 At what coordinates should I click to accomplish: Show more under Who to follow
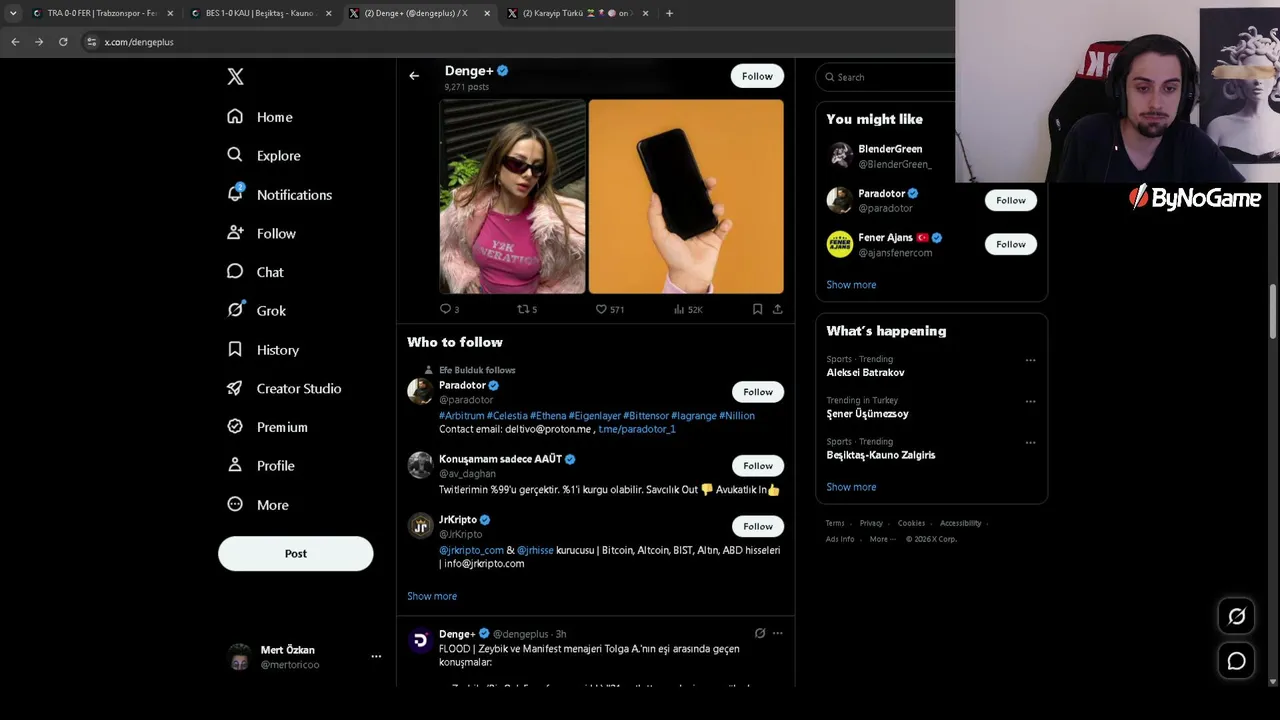tap(432, 596)
